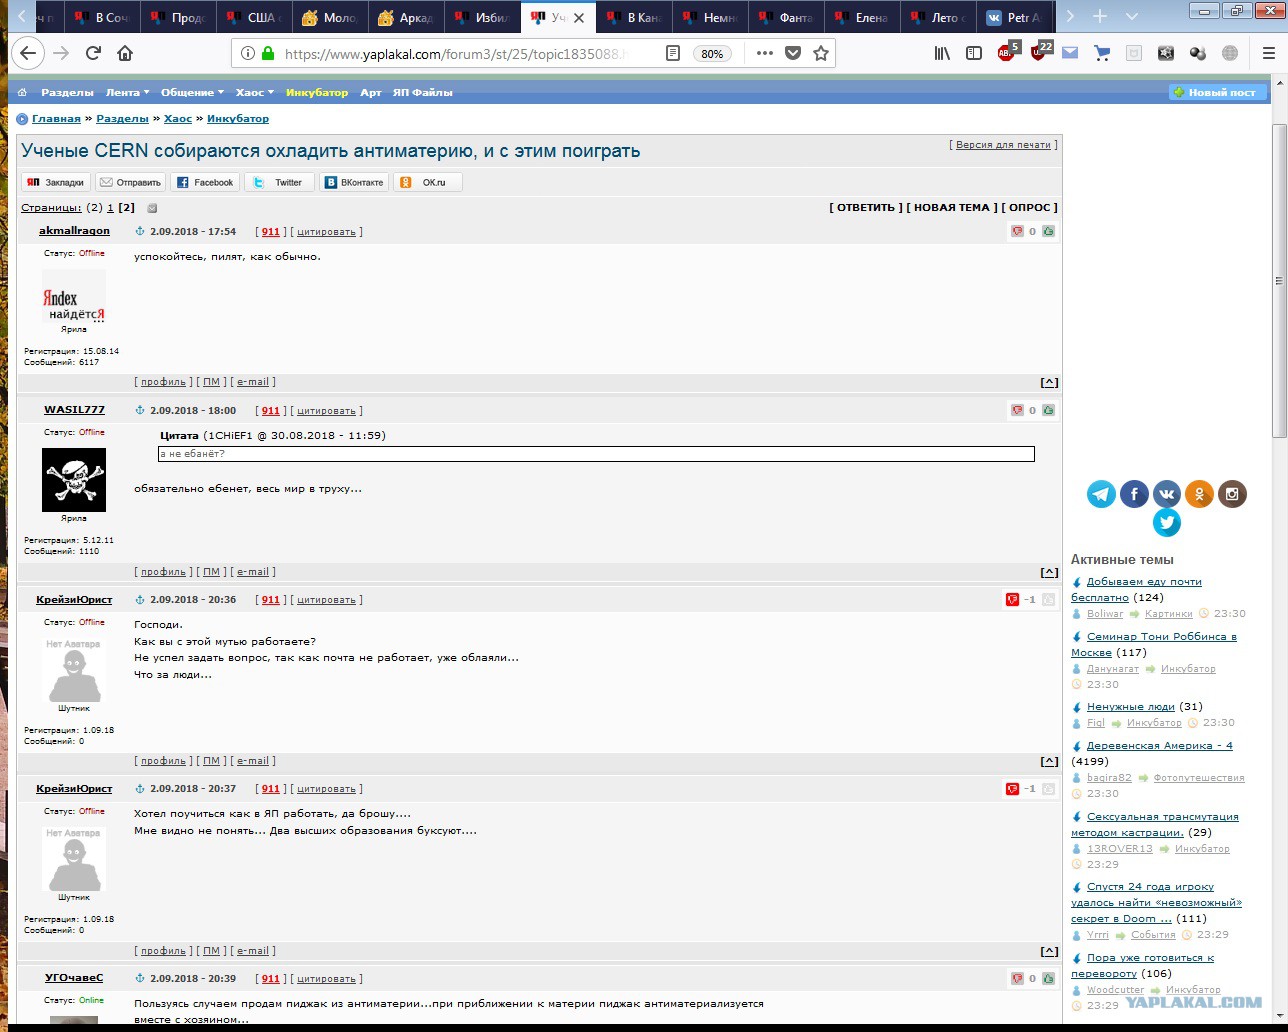
Task: Open the ЯП Файлы menu item
Action: click(423, 92)
